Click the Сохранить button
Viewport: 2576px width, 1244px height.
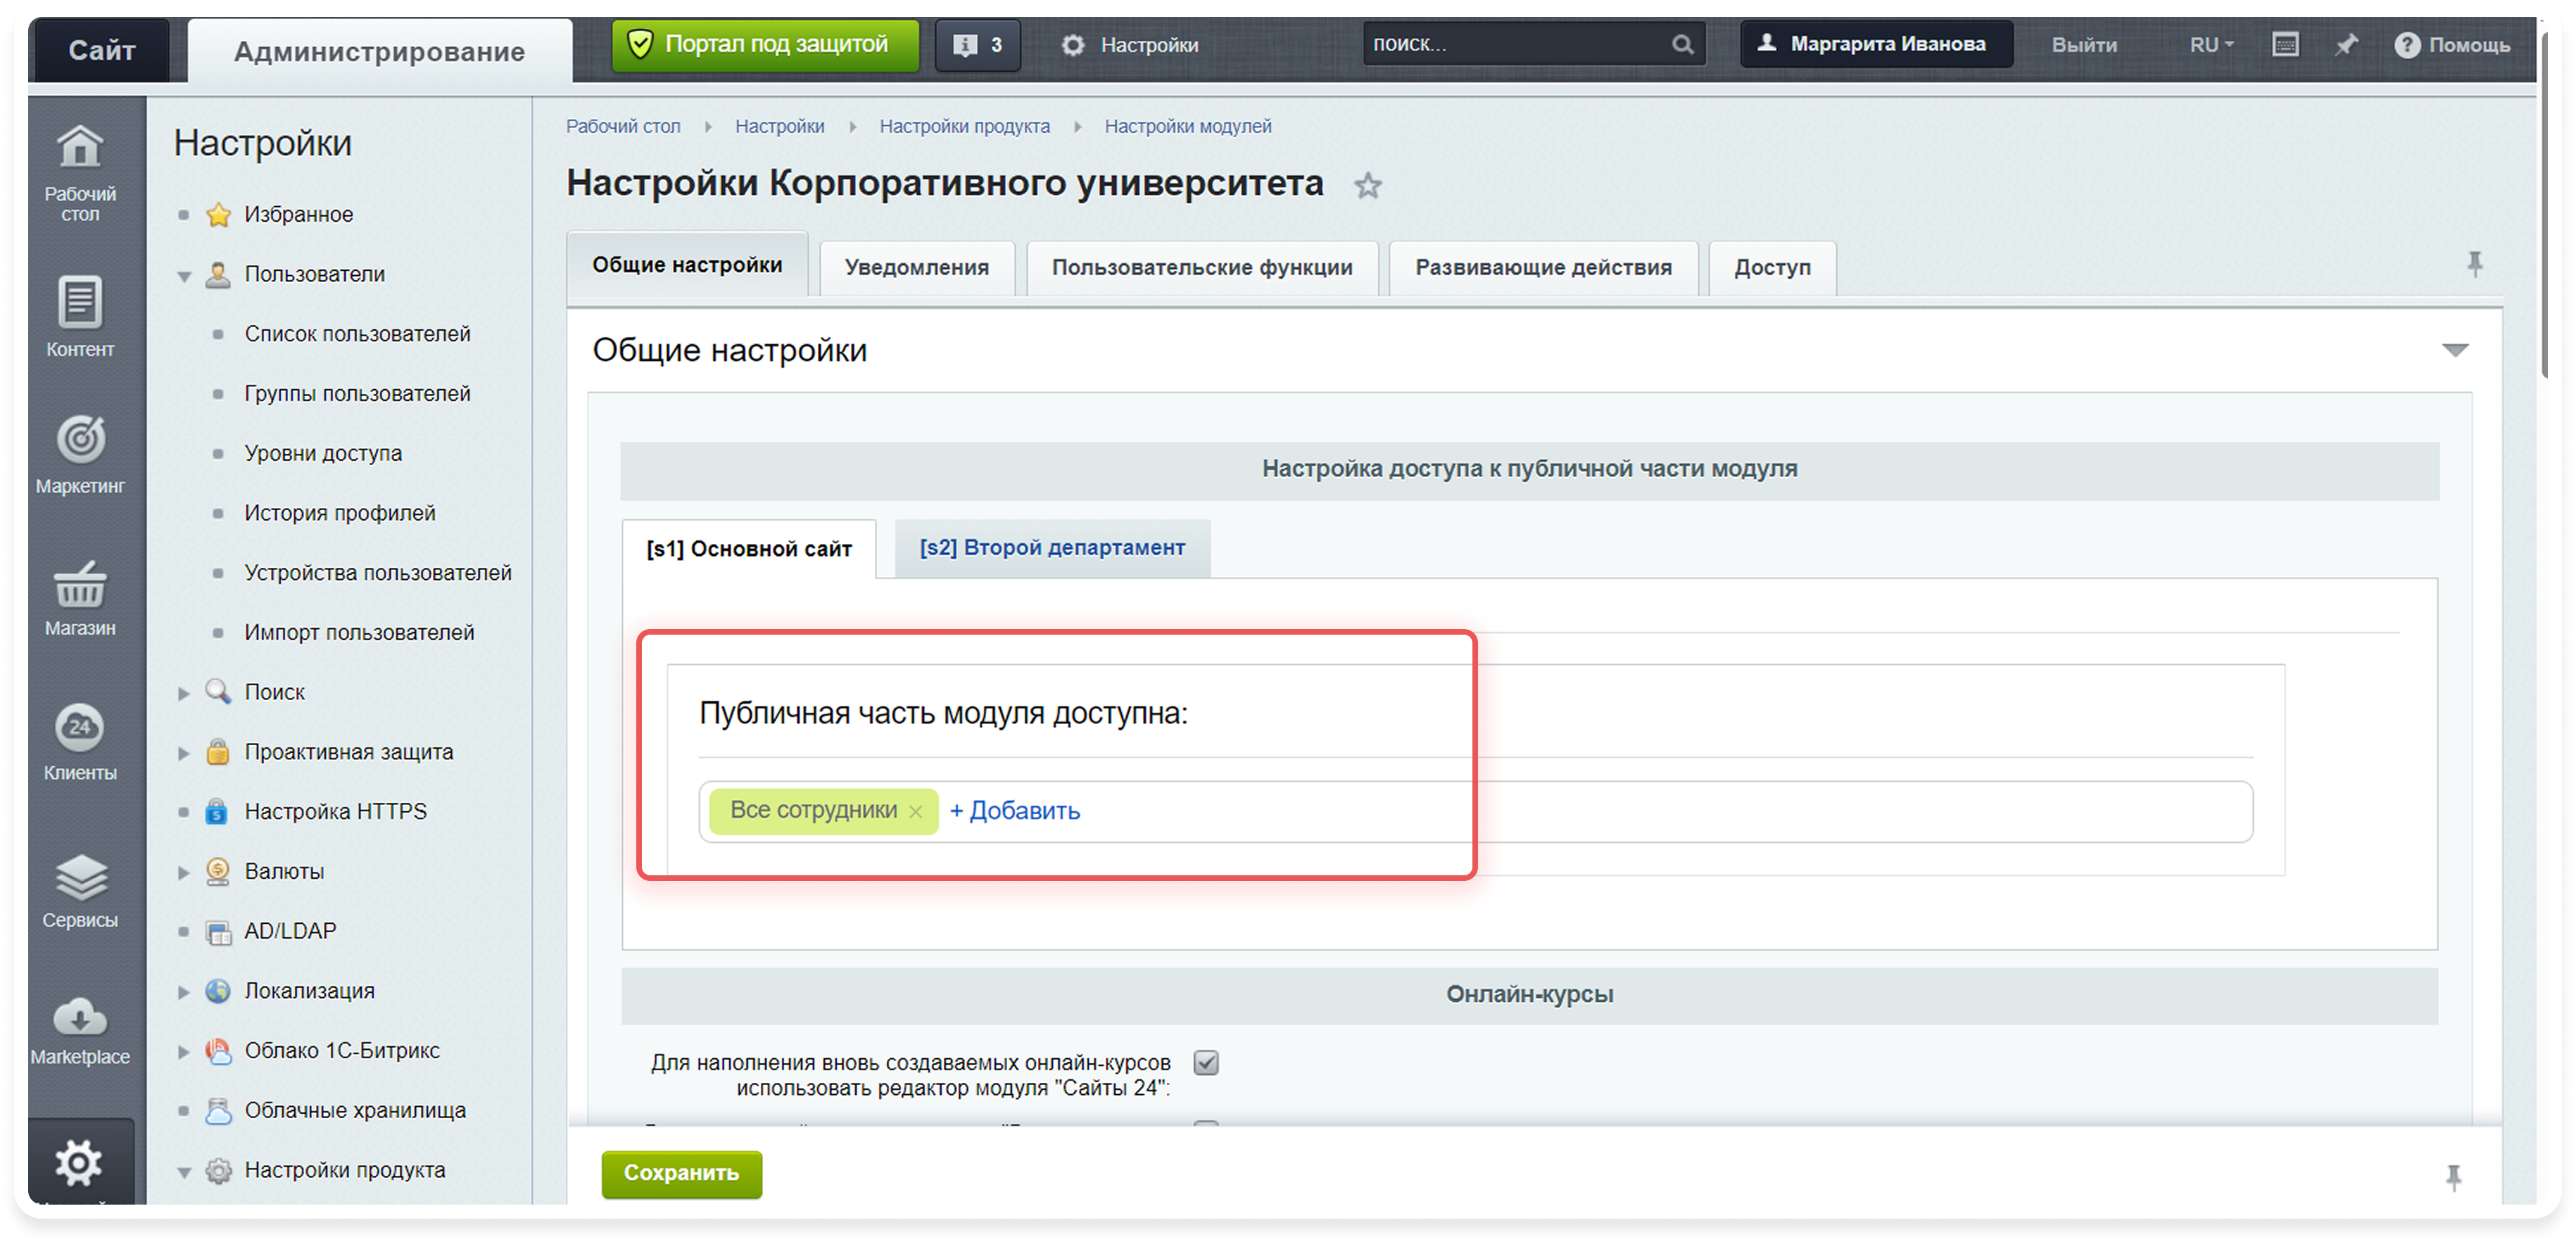[x=681, y=1175]
